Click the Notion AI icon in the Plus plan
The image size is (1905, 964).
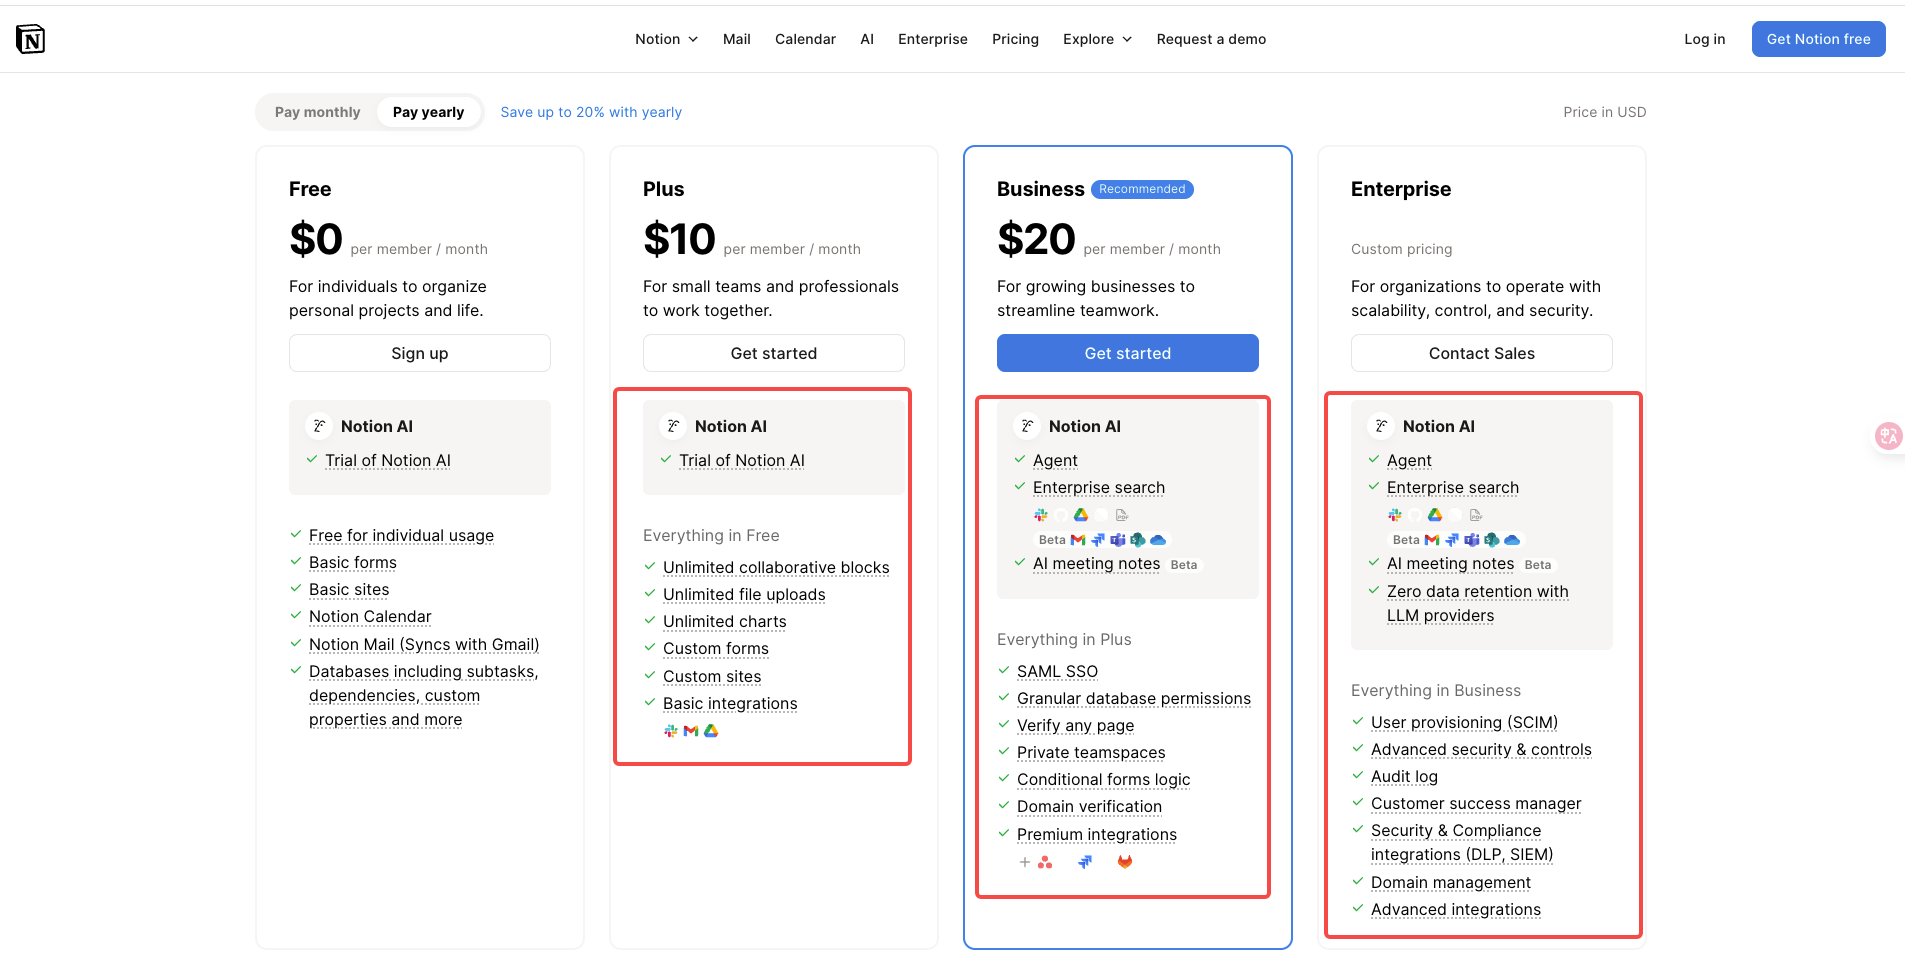pyautogui.click(x=673, y=426)
